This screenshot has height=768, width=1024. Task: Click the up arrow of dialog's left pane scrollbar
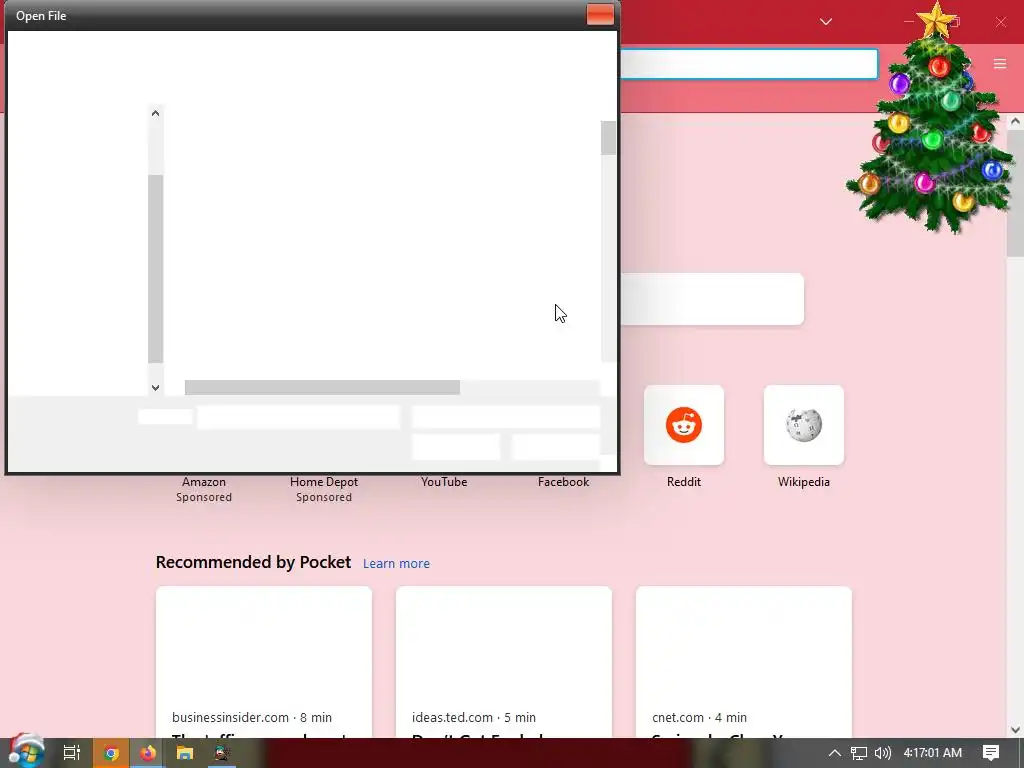155,113
